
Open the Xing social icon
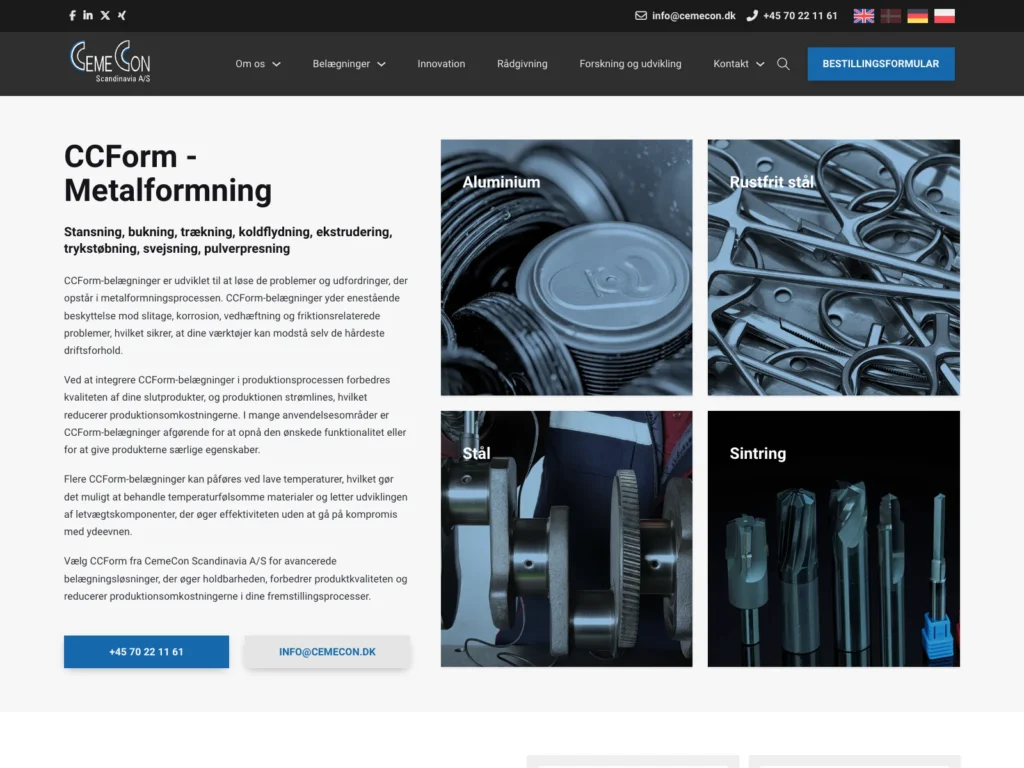coord(122,16)
